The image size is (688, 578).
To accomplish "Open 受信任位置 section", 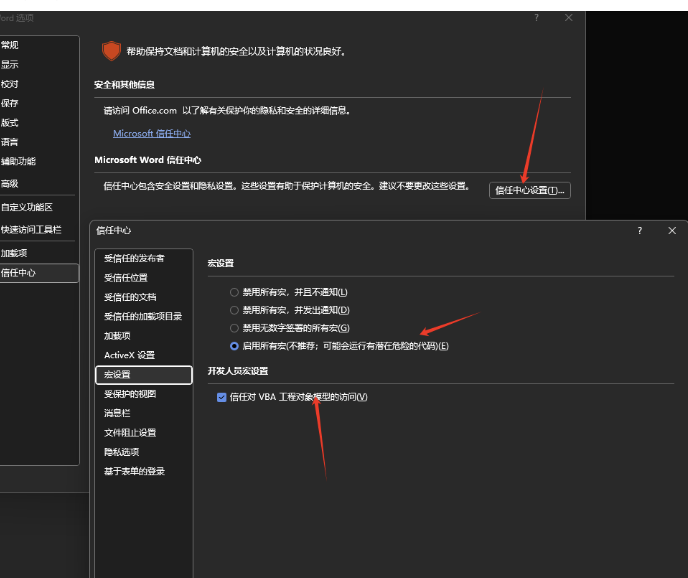I will click(126, 278).
